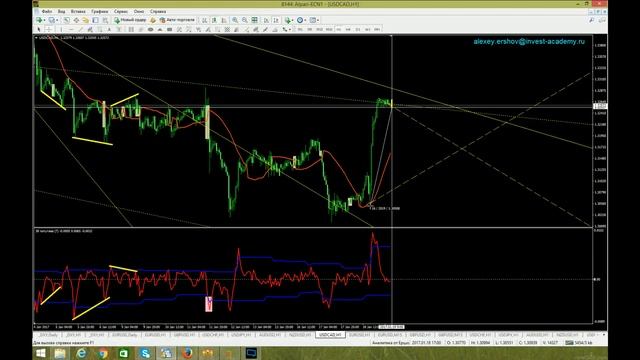Open File Explorer from the taskbar

pyautogui.click(x=60, y=353)
